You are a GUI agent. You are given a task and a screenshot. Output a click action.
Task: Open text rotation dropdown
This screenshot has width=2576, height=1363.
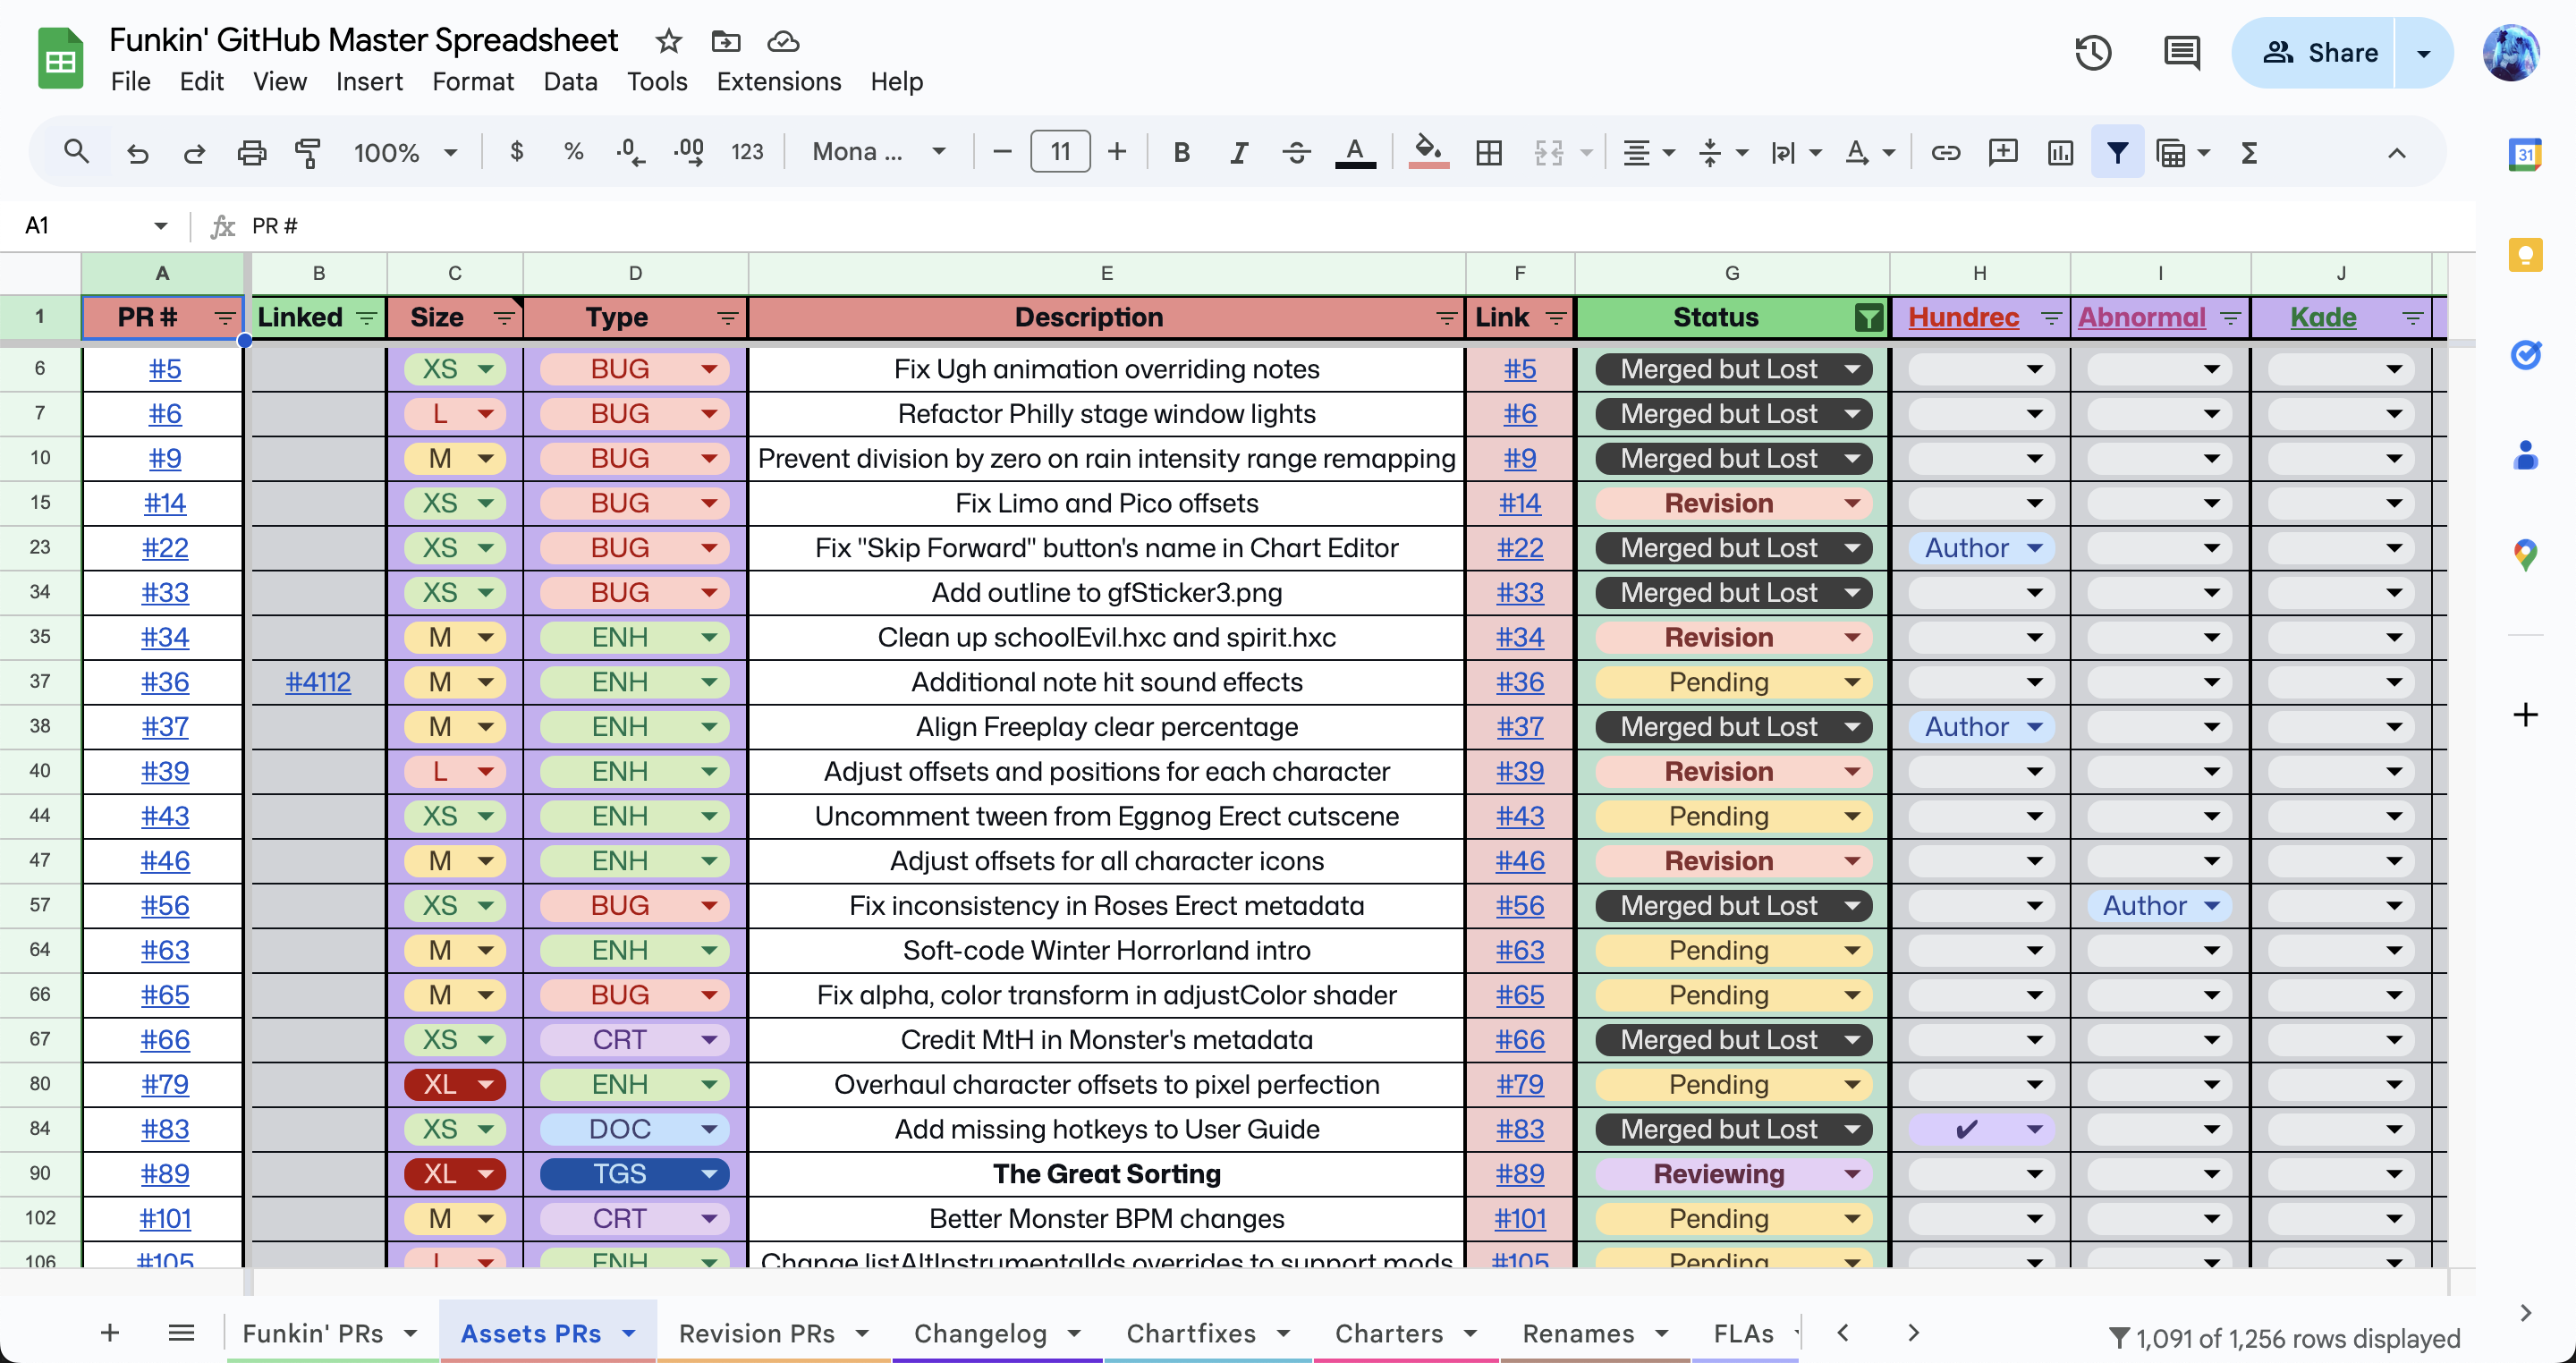pos(1869,152)
